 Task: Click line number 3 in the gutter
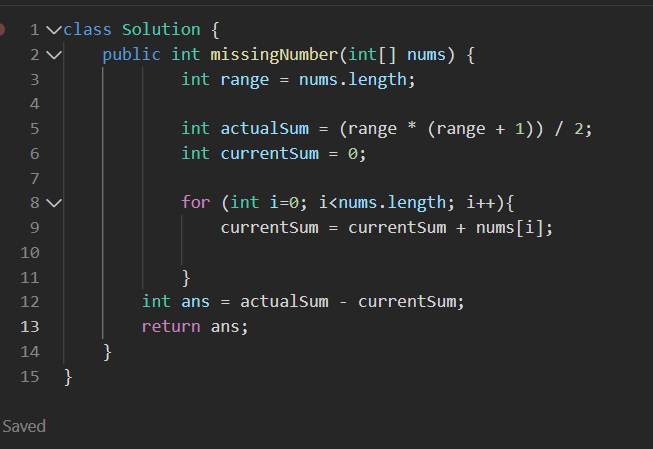pyautogui.click(x=35, y=80)
